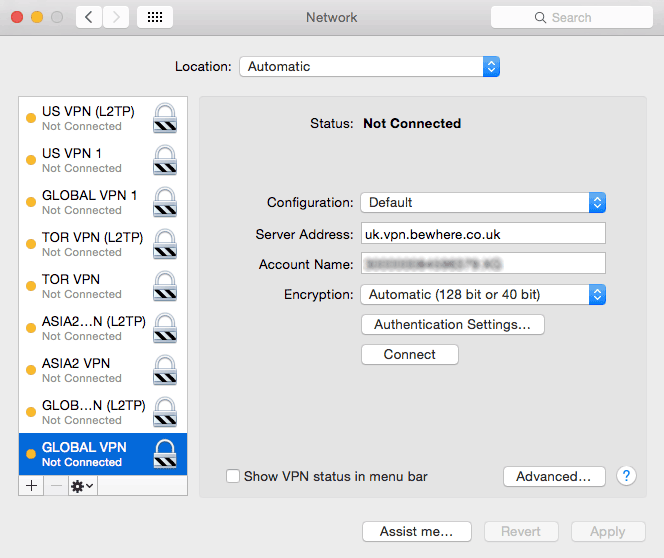Image resolution: width=664 pixels, height=558 pixels.
Task: Click lock icon of TOR VPN (L2TP)
Action: click(x=165, y=244)
